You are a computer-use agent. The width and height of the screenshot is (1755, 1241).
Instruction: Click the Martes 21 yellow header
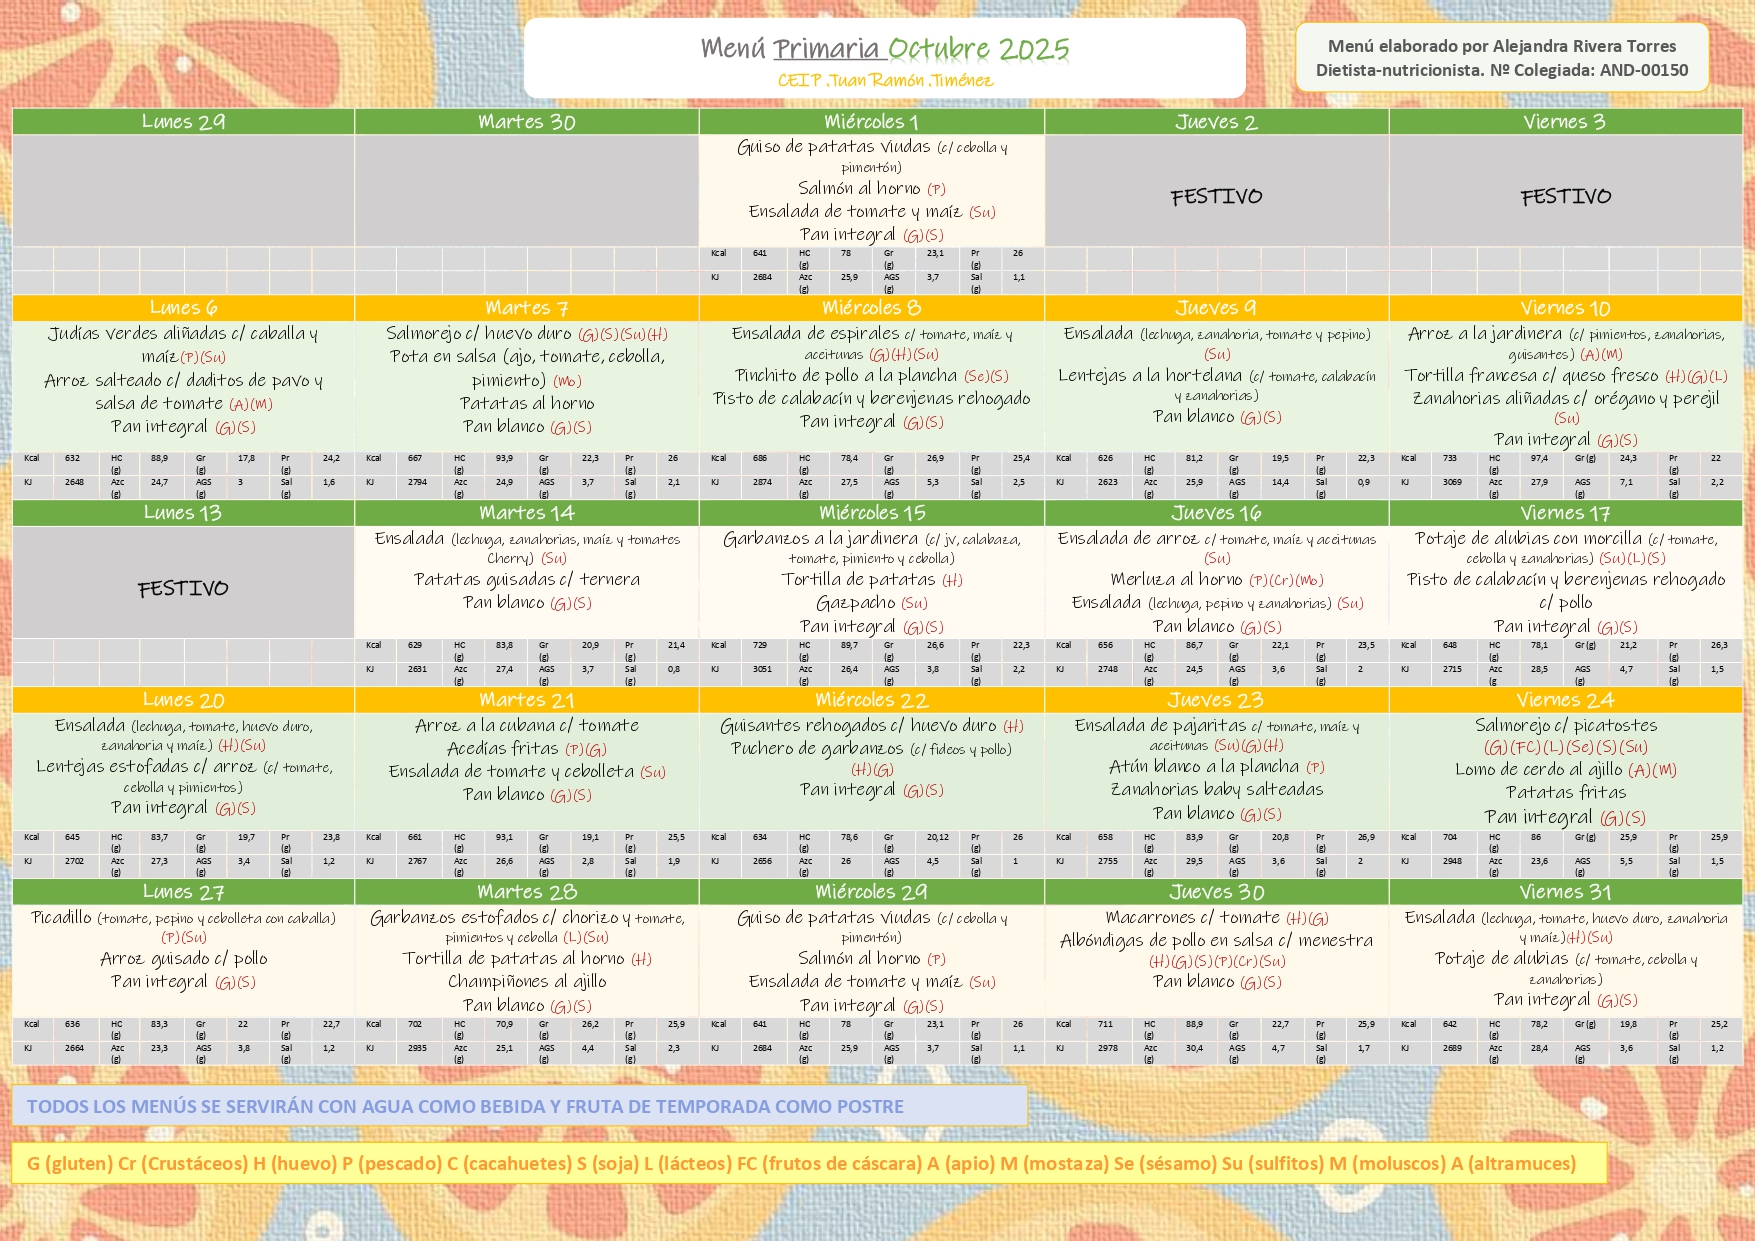click(x=526, y=700)
